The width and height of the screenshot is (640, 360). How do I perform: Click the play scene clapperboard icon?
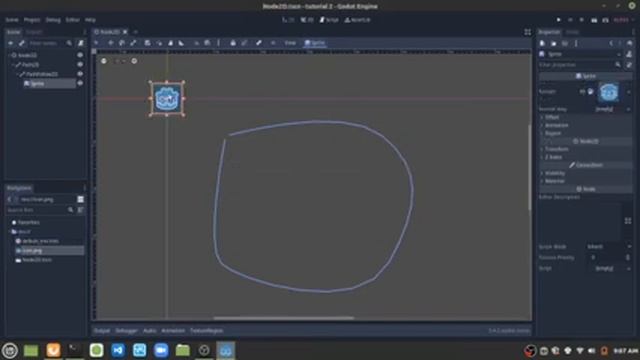(x=594, y=20)
